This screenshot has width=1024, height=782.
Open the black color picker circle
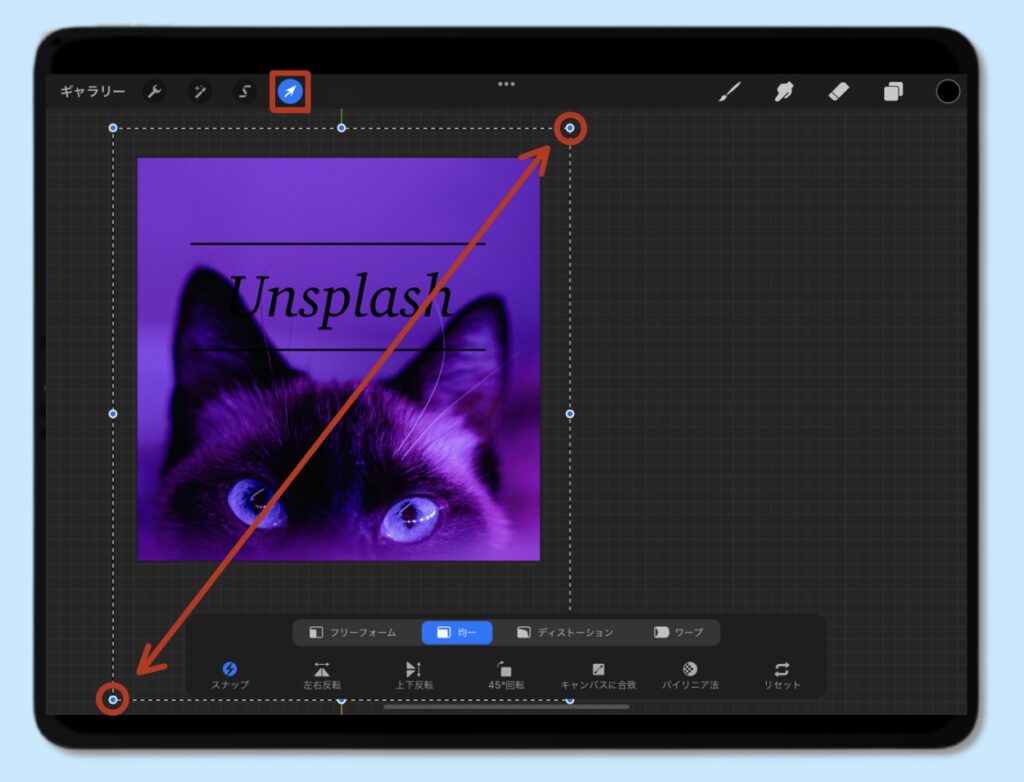click(x=948, y=91)
